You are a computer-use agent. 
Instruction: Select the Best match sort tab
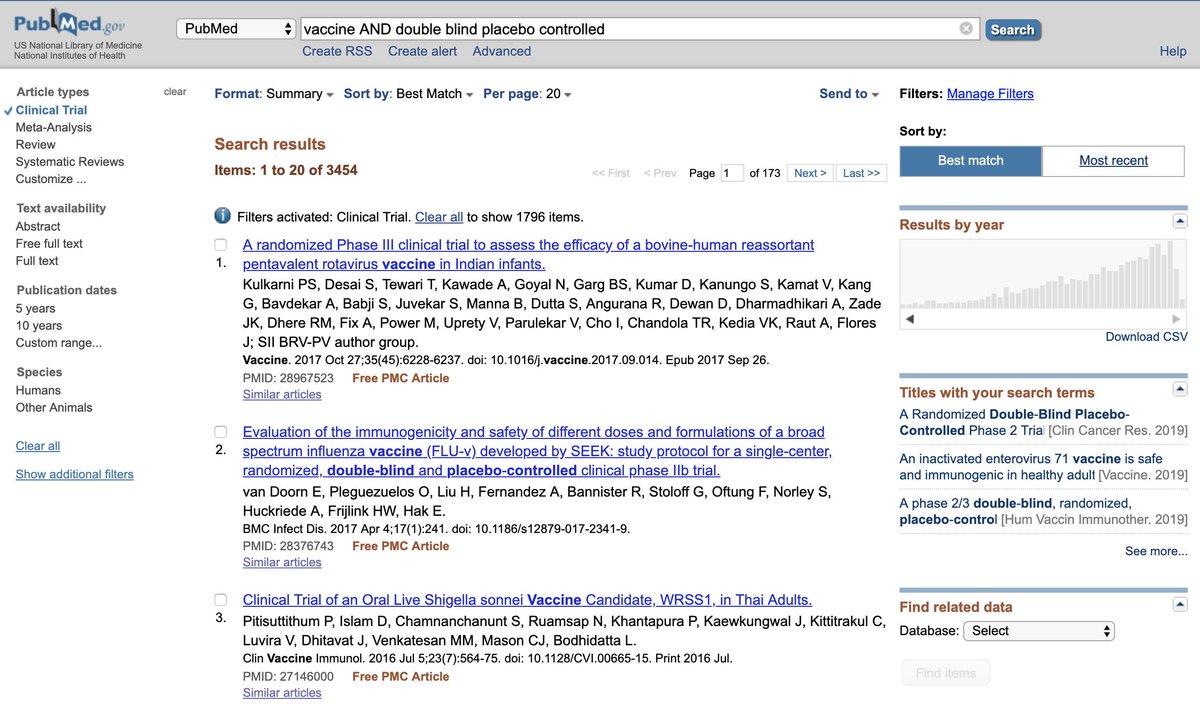[x=970, y=161]
